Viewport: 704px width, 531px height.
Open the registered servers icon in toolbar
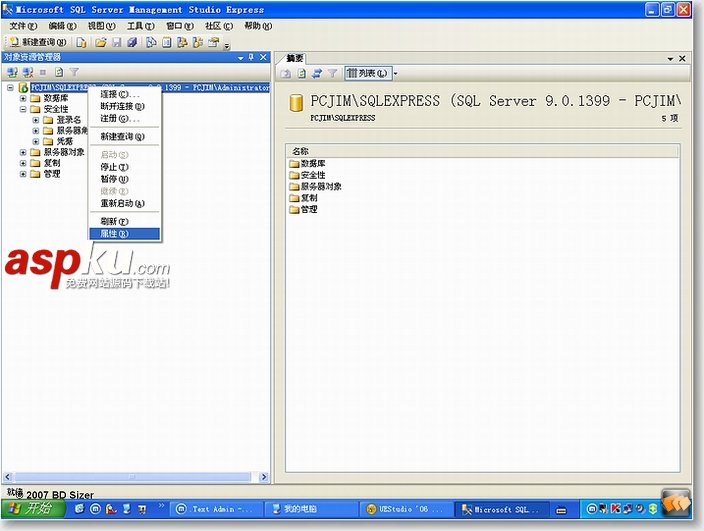coord(151,42)
